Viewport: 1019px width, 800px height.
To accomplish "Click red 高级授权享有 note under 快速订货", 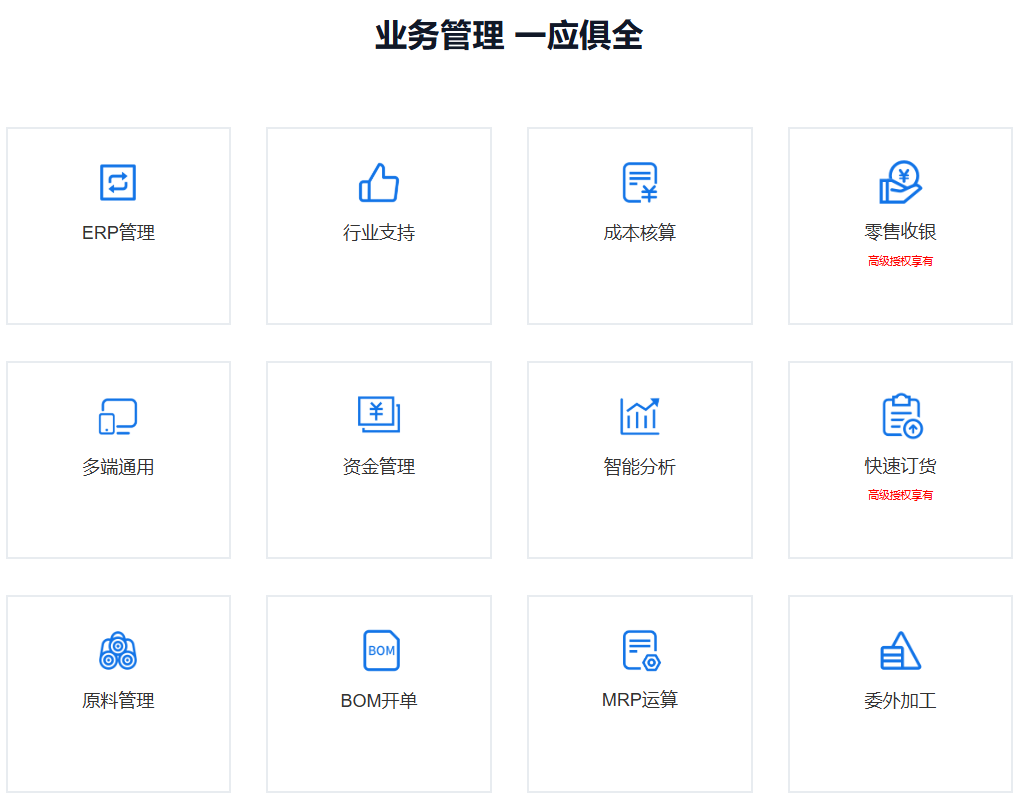I will (x=900, y=495).
